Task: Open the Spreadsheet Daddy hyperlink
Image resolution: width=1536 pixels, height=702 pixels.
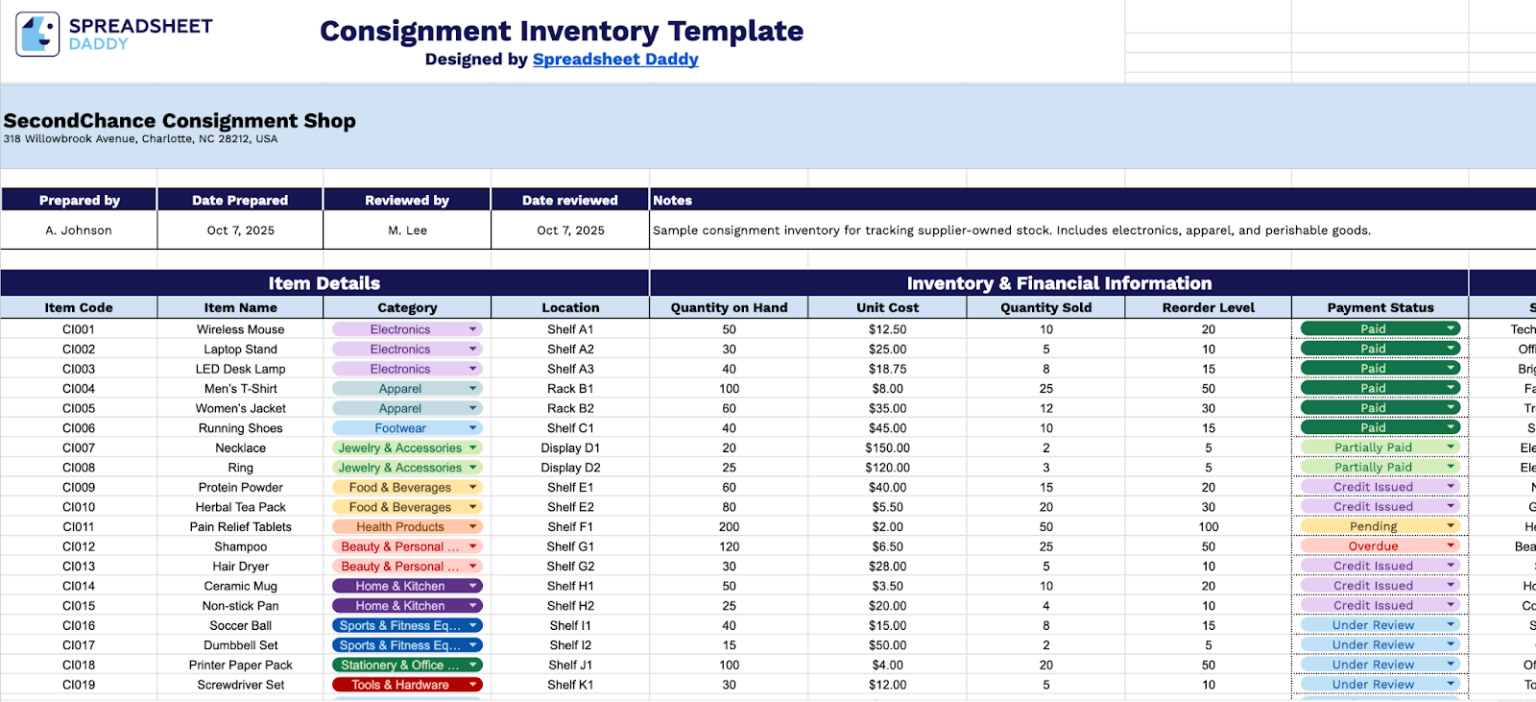Action: [x=615, y=59]
